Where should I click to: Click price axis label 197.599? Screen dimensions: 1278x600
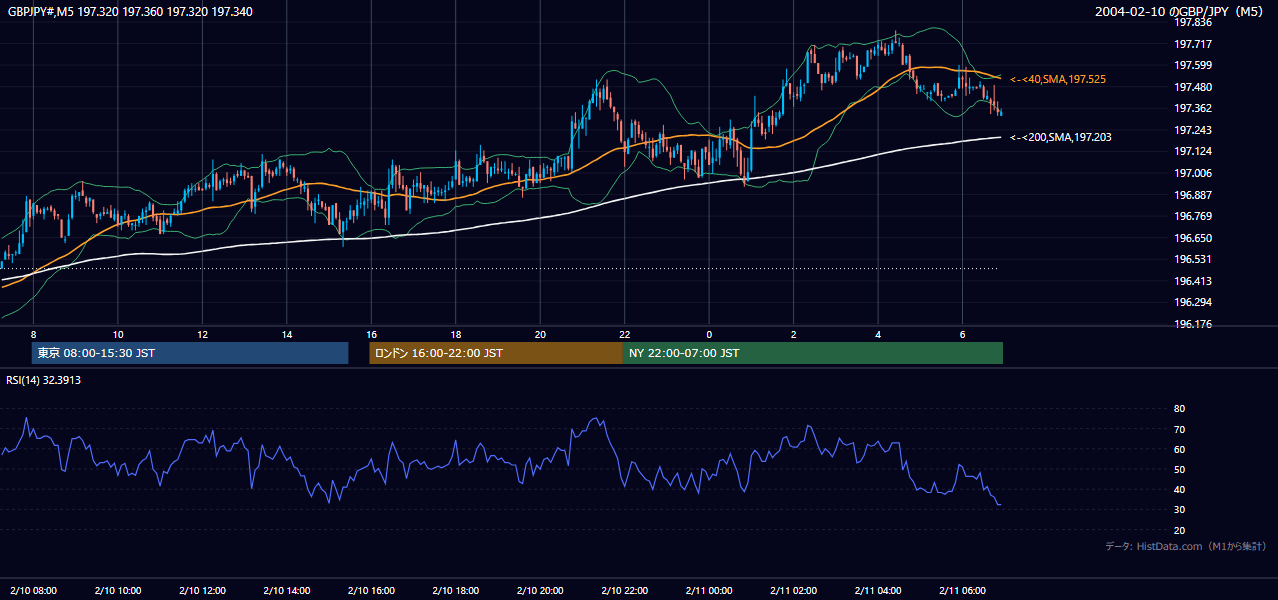click(1192, 65)
